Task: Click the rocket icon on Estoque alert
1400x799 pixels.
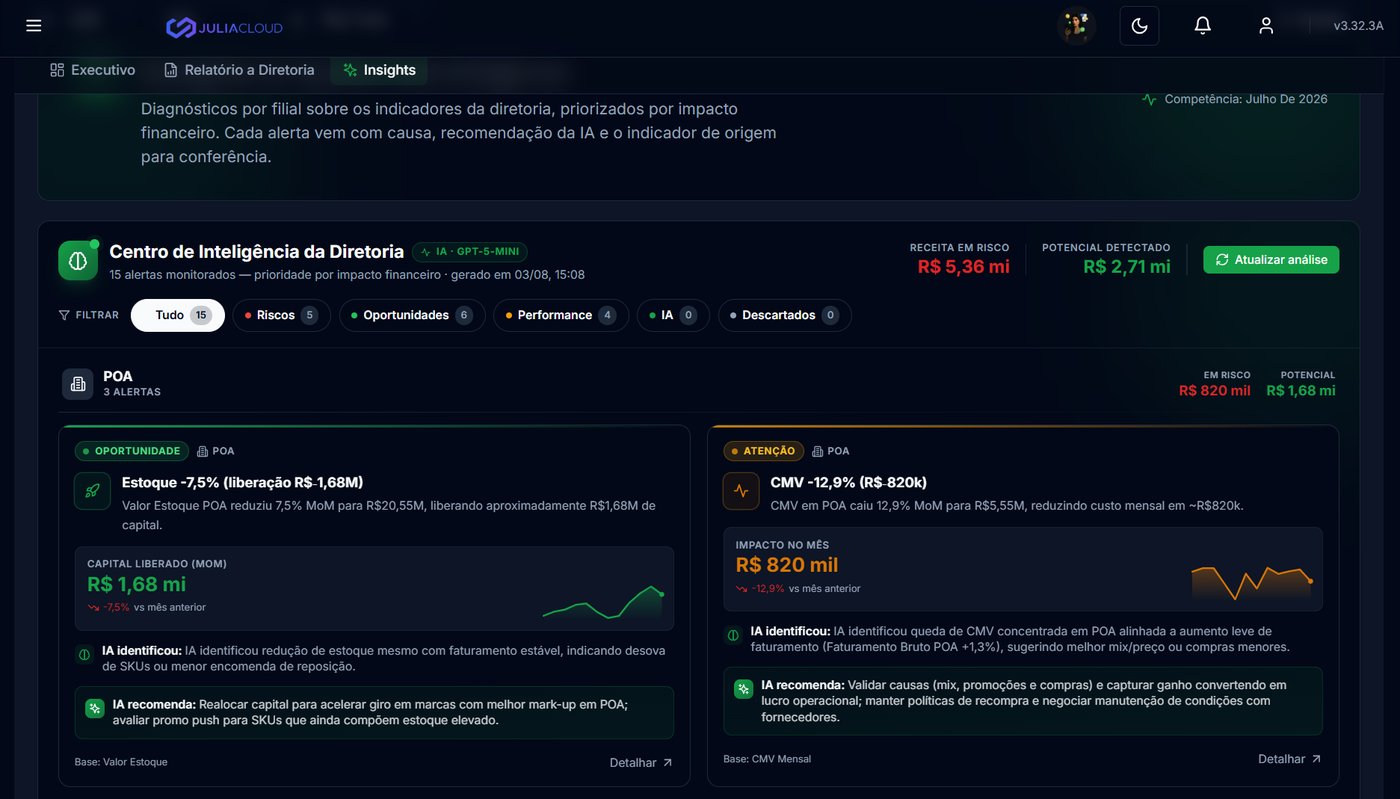Action: coord(92,491)
